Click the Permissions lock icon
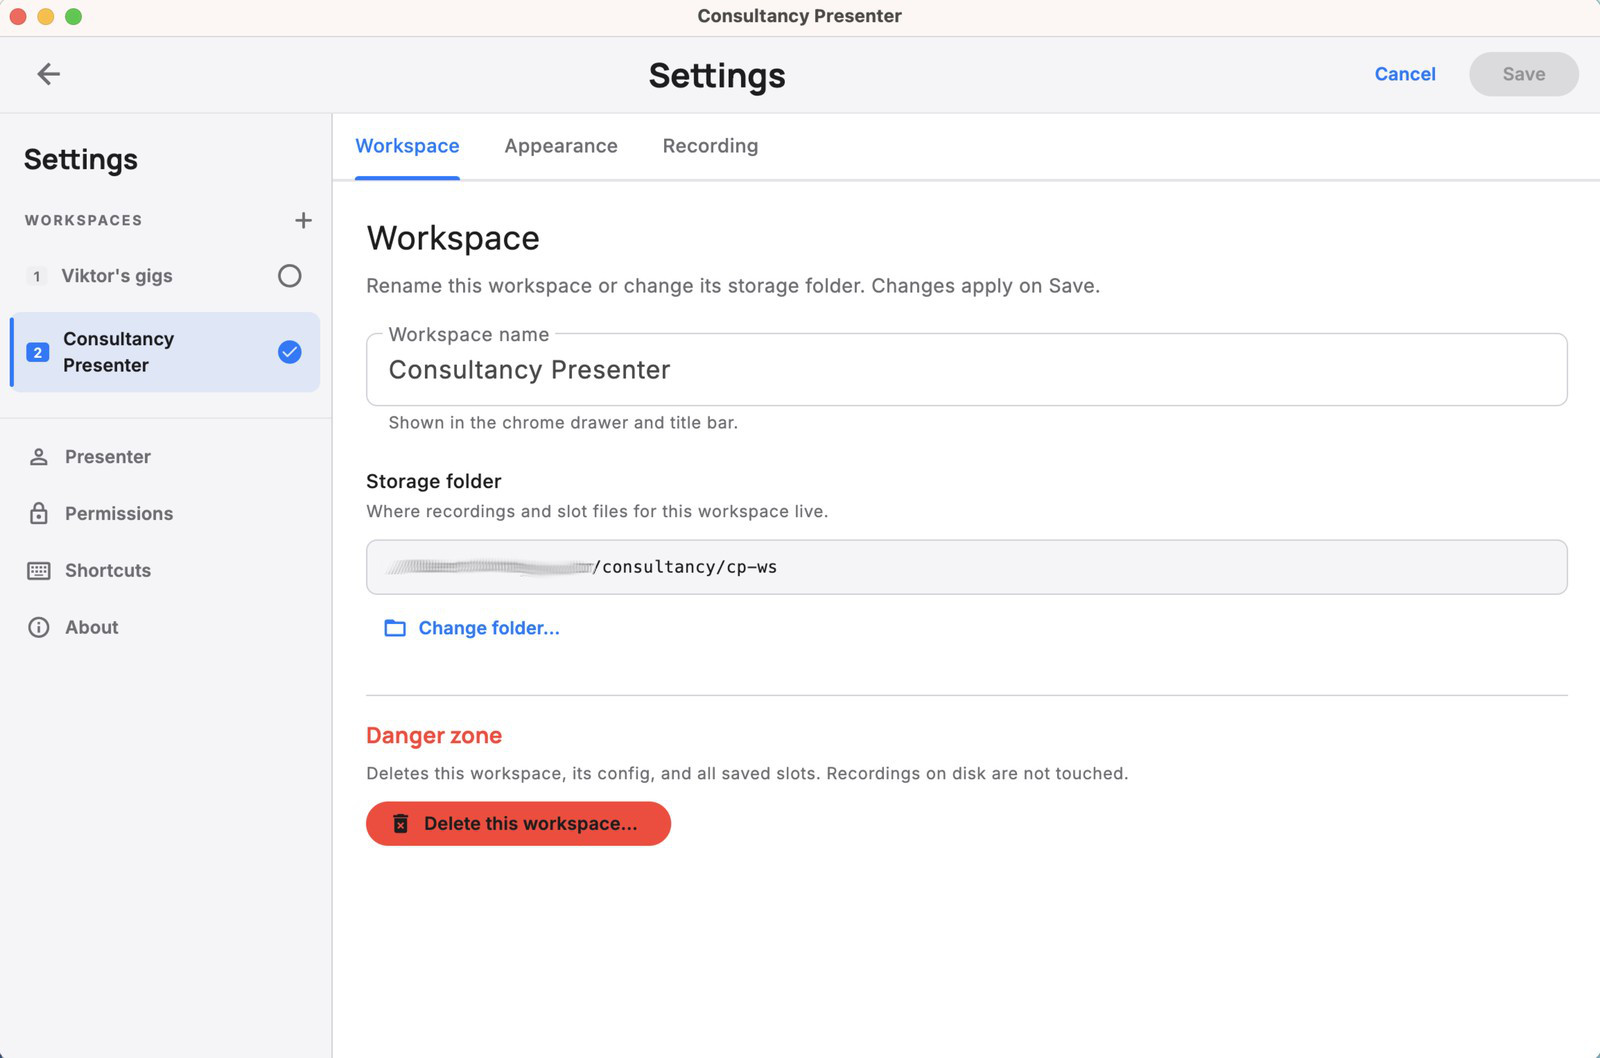1600x1058 pixels. tap(39, 514)
